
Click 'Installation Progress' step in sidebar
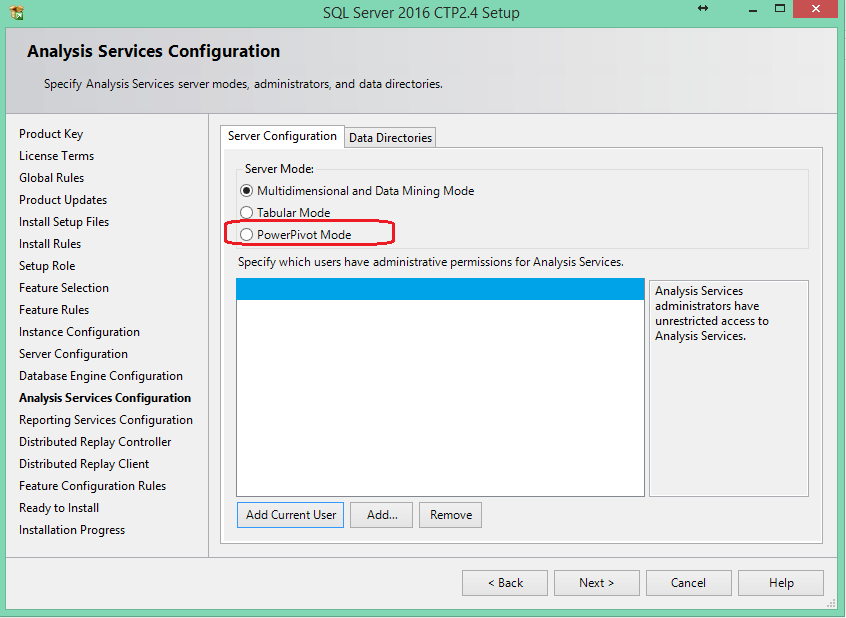click(x=72, y=530)
